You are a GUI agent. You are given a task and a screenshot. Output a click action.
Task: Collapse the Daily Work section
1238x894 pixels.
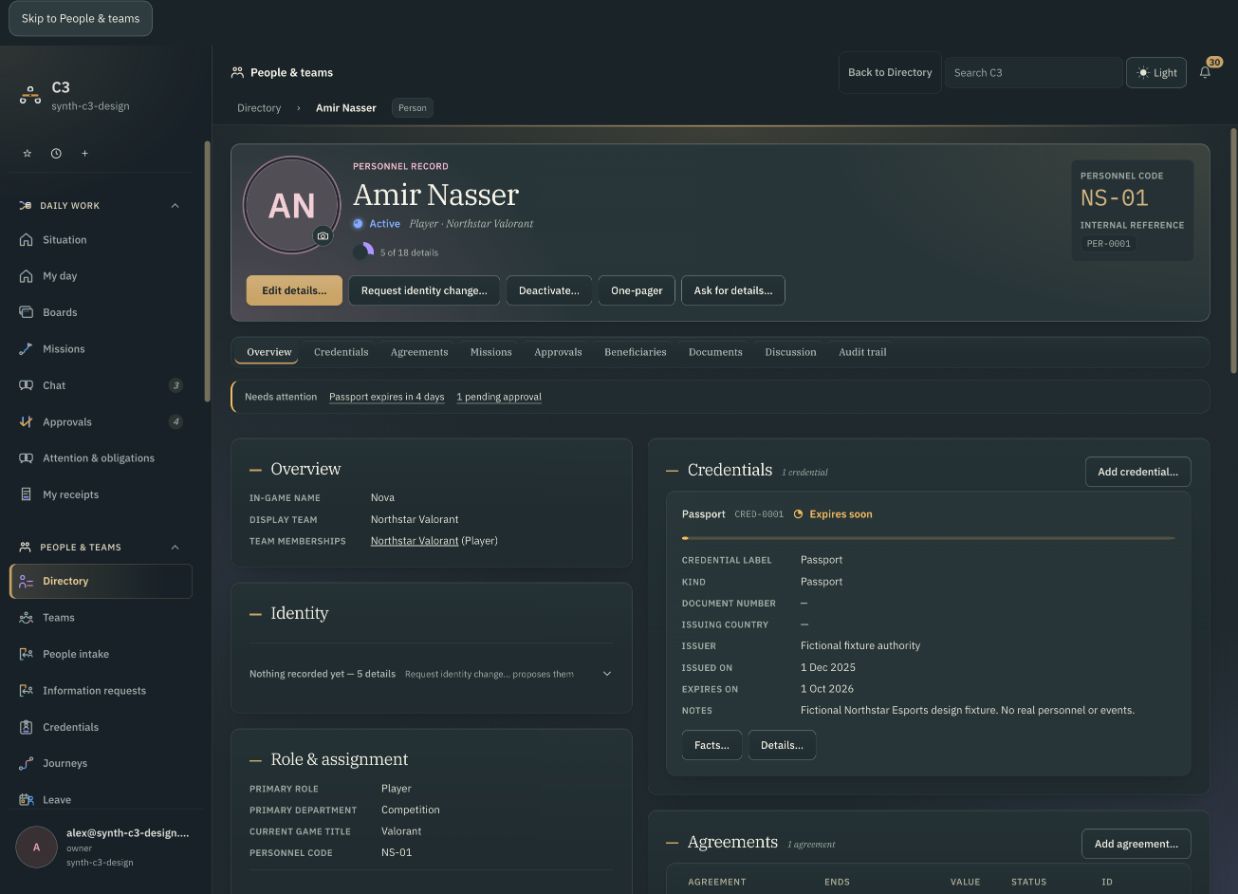pos(175,206)
